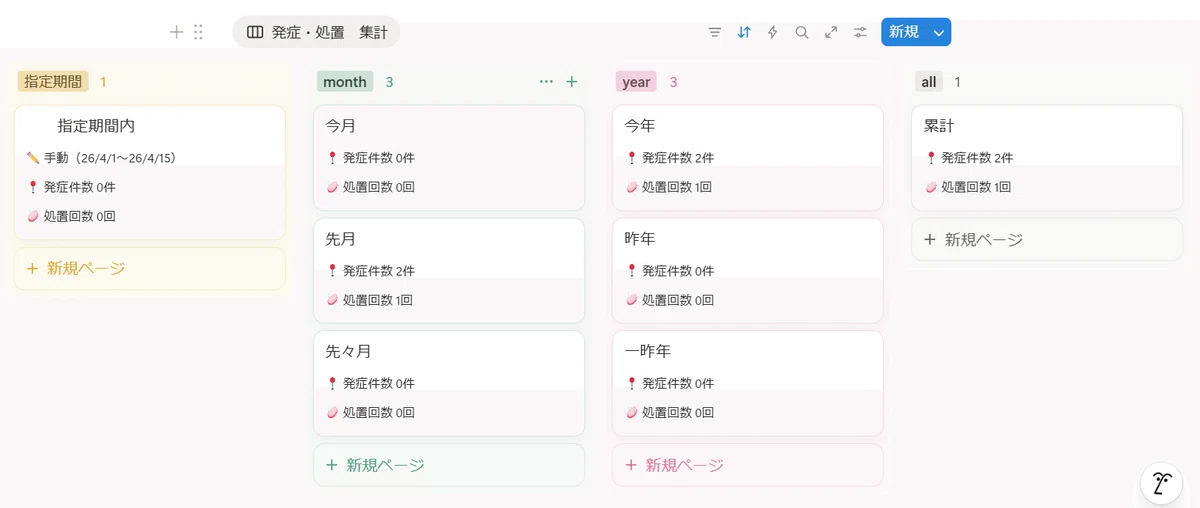Click the add view plus icon
Image resolution: width=1200 pixels, height=508 pixels.
177,32
